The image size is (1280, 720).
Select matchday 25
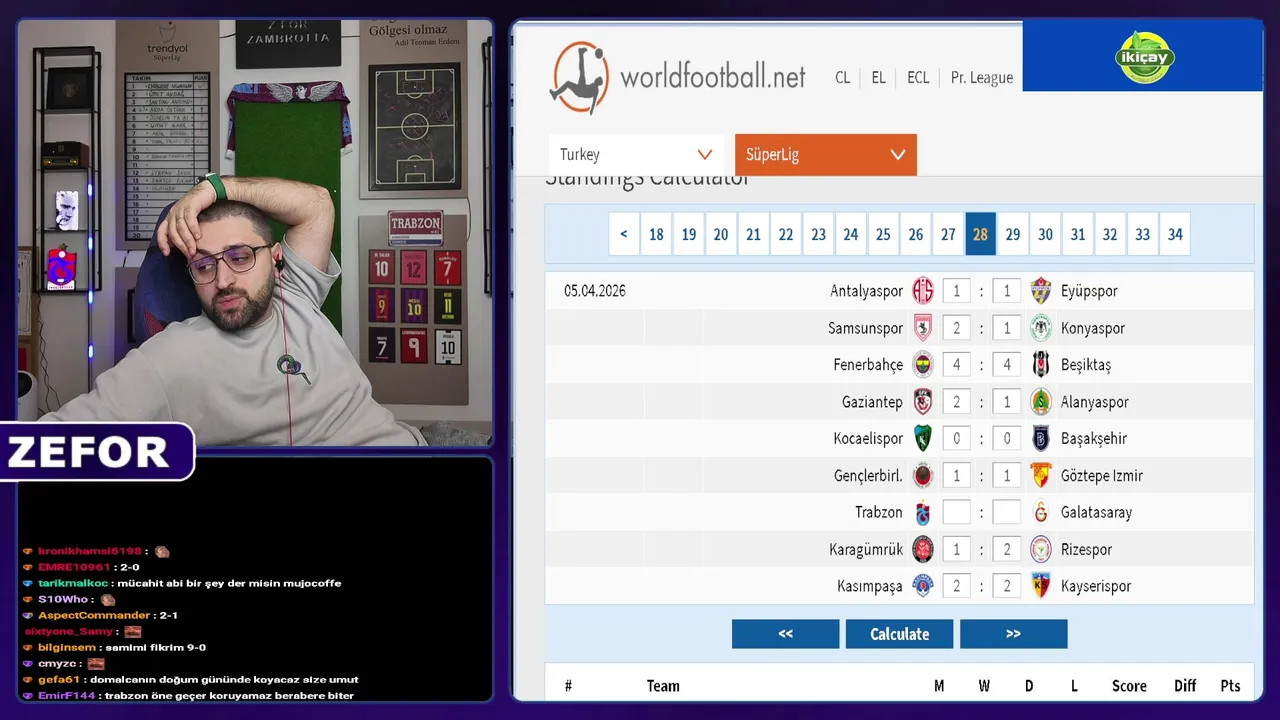pyautogui.click(x=883, y=234)
